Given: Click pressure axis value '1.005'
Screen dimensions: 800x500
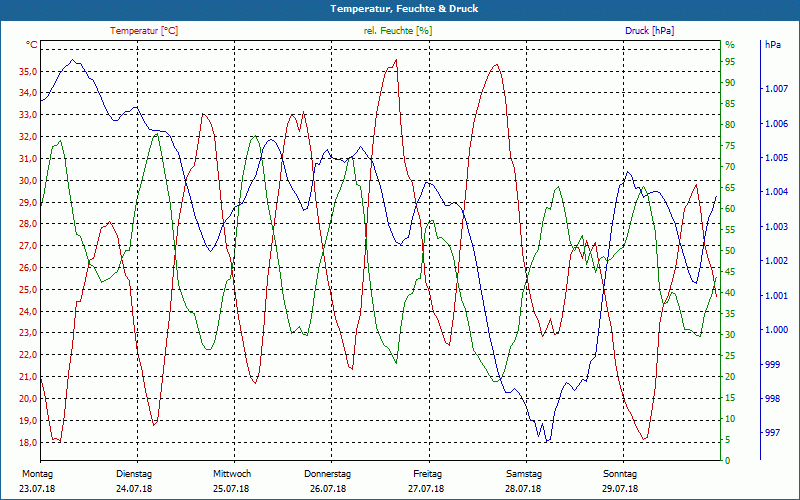Looking at the screenshot, I should [x=776, y=158].
